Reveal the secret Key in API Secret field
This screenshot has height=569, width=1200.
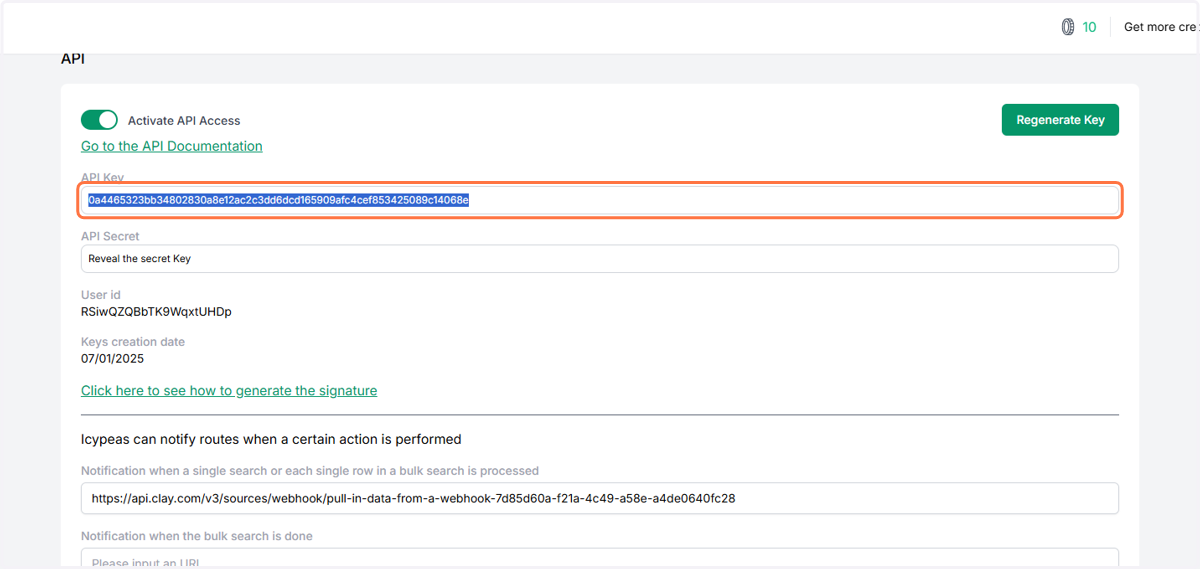(x=599, y=258)
